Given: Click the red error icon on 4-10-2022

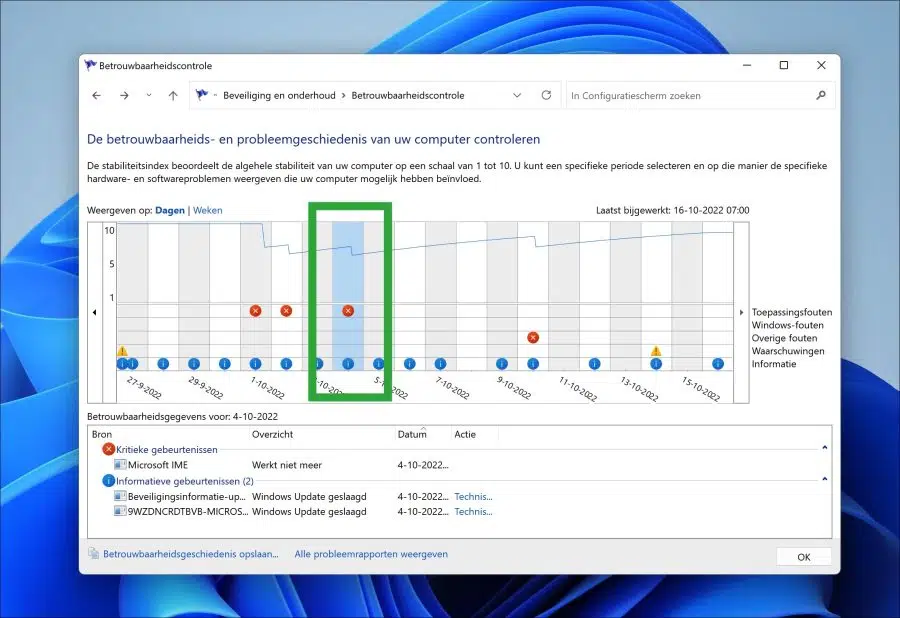Looking at the screenshot, I should coord(348,311).
